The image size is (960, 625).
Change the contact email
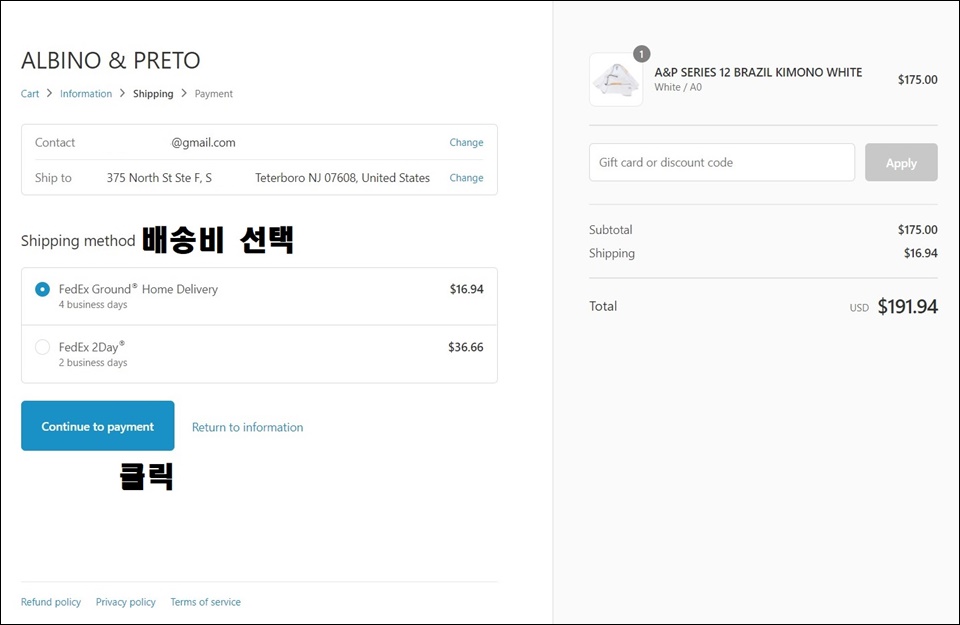point(466,142)
